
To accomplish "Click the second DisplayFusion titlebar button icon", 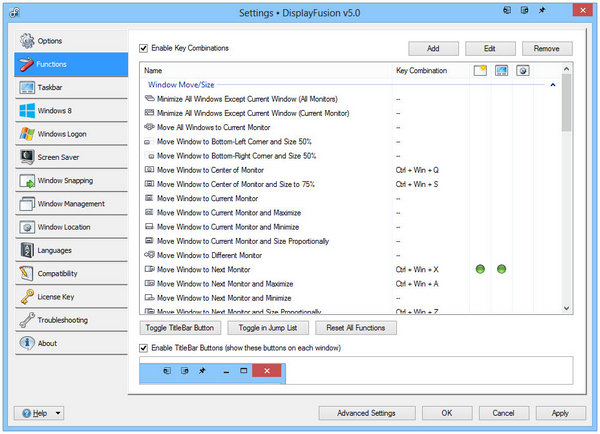I will tap(525, 10).
